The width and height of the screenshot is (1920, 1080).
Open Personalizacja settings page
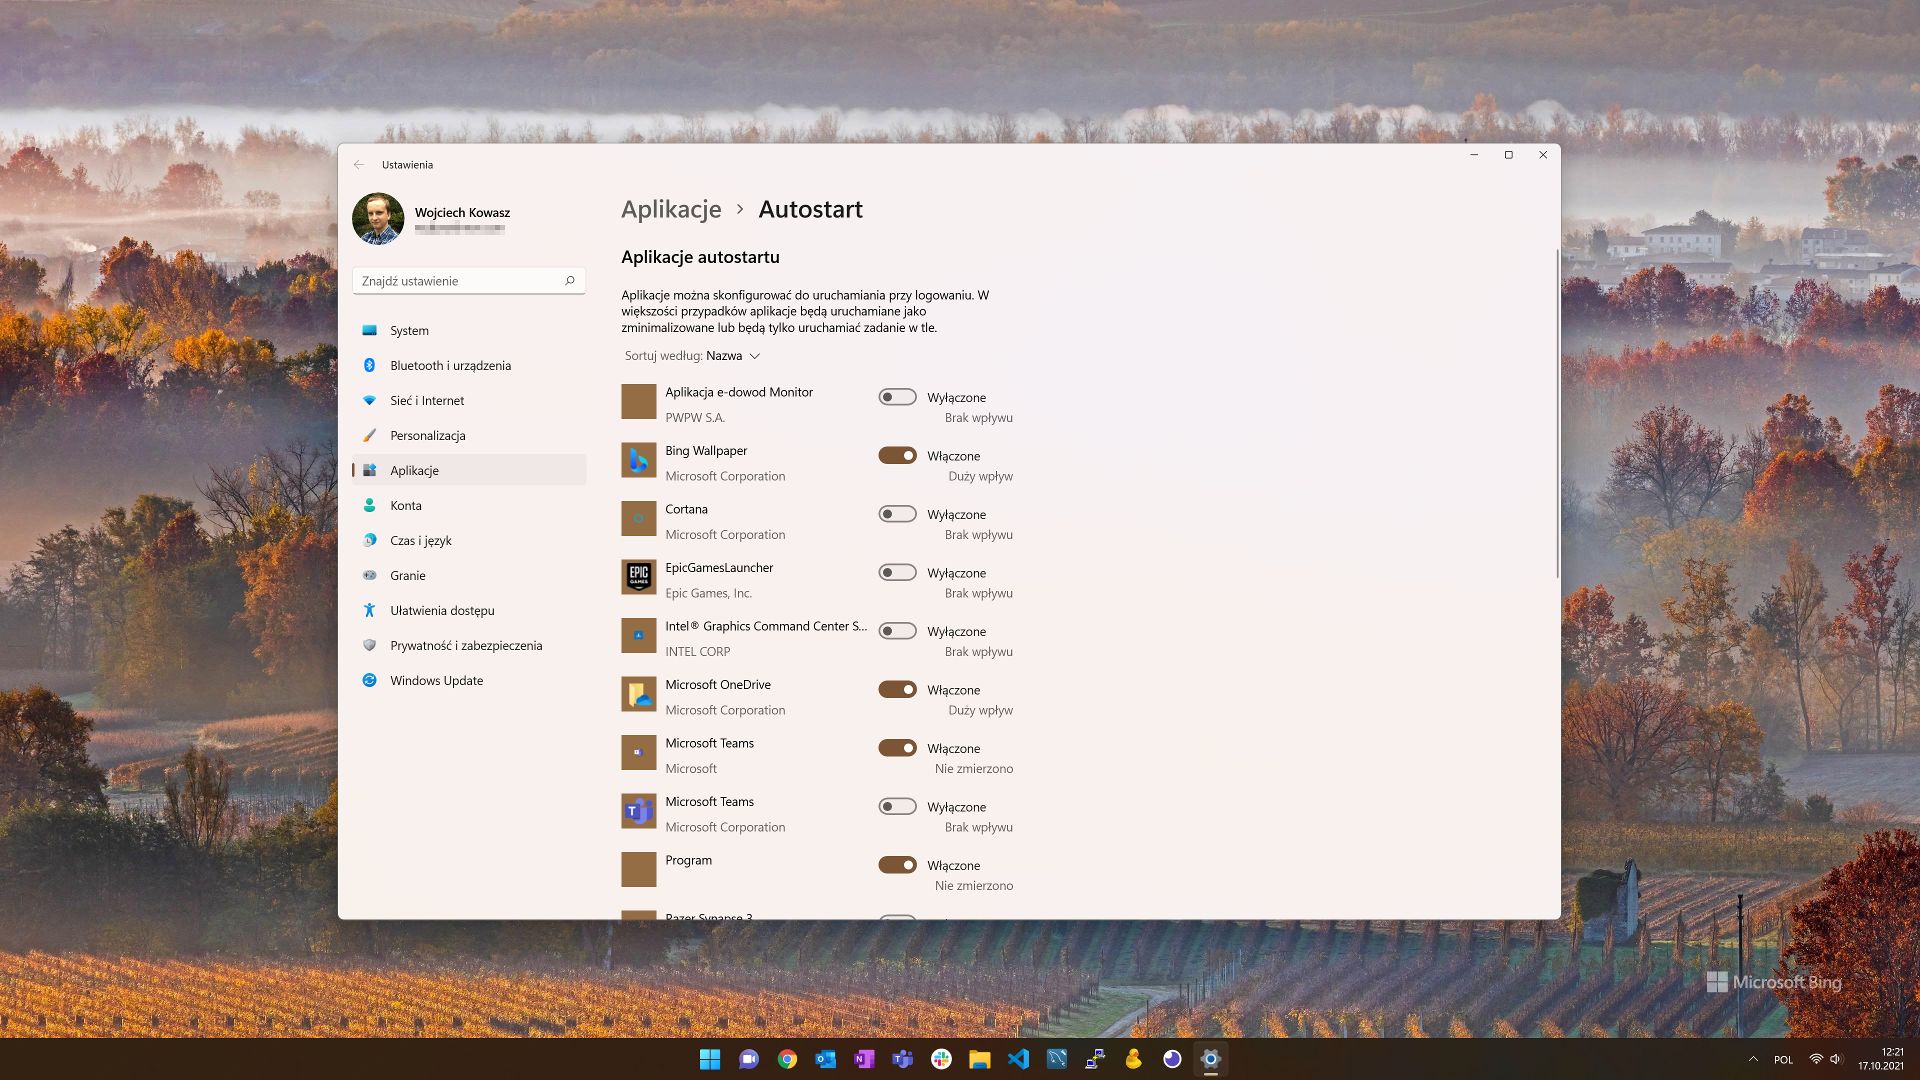pos(427,435)
